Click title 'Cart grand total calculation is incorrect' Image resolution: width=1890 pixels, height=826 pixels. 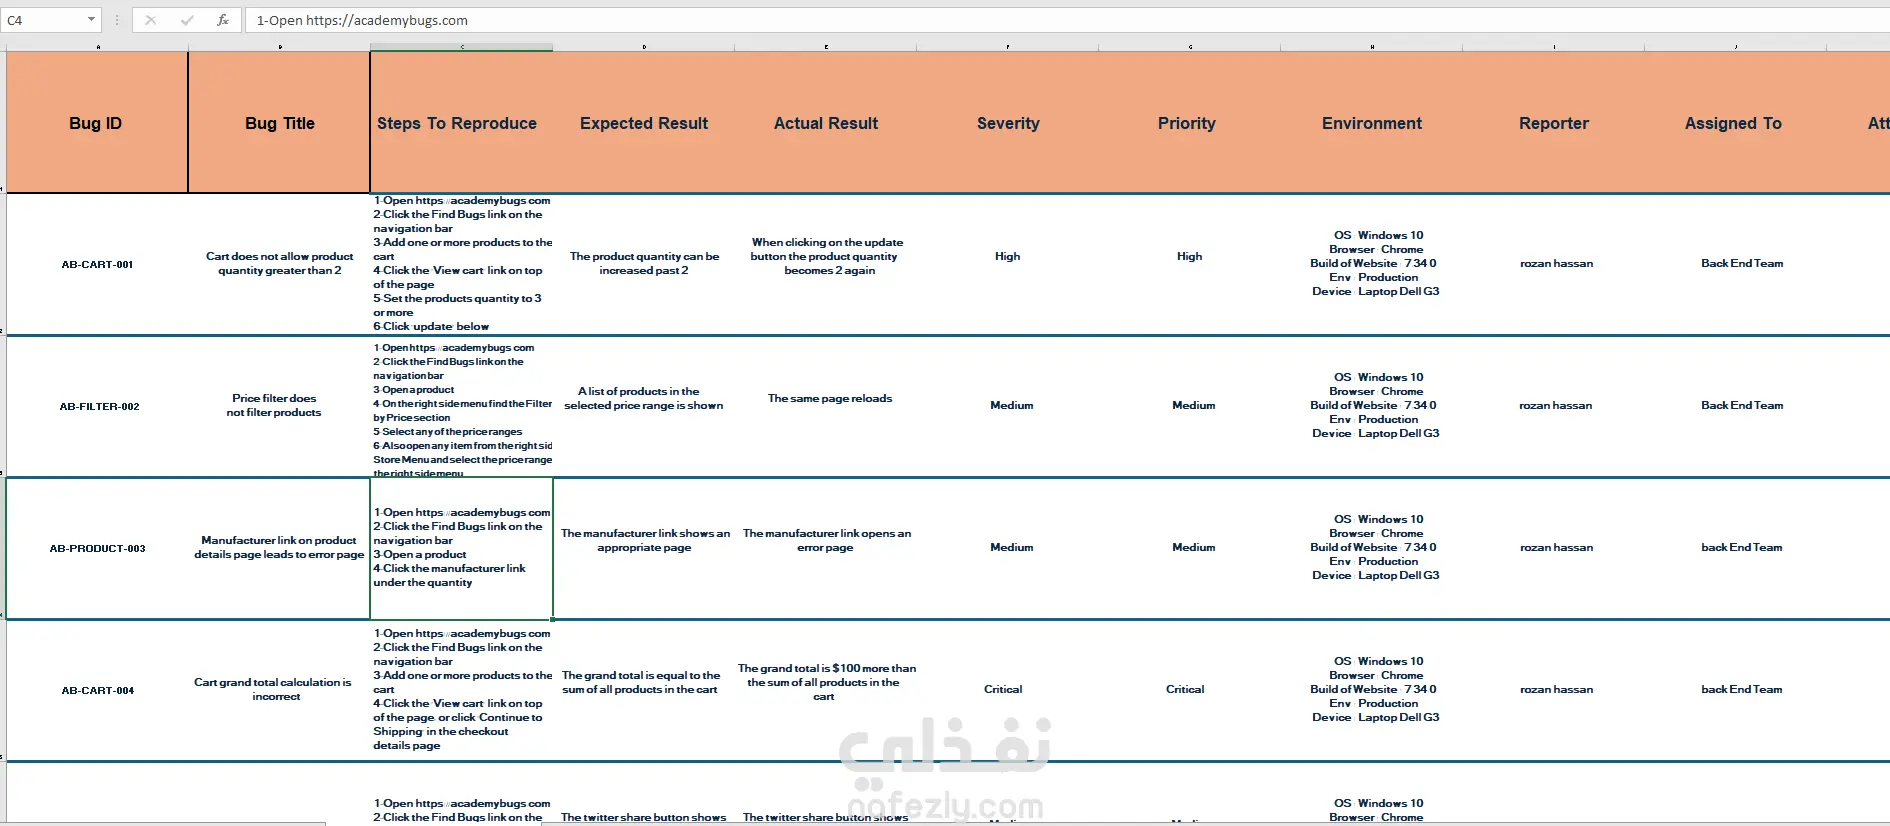[x=273, y=689]
